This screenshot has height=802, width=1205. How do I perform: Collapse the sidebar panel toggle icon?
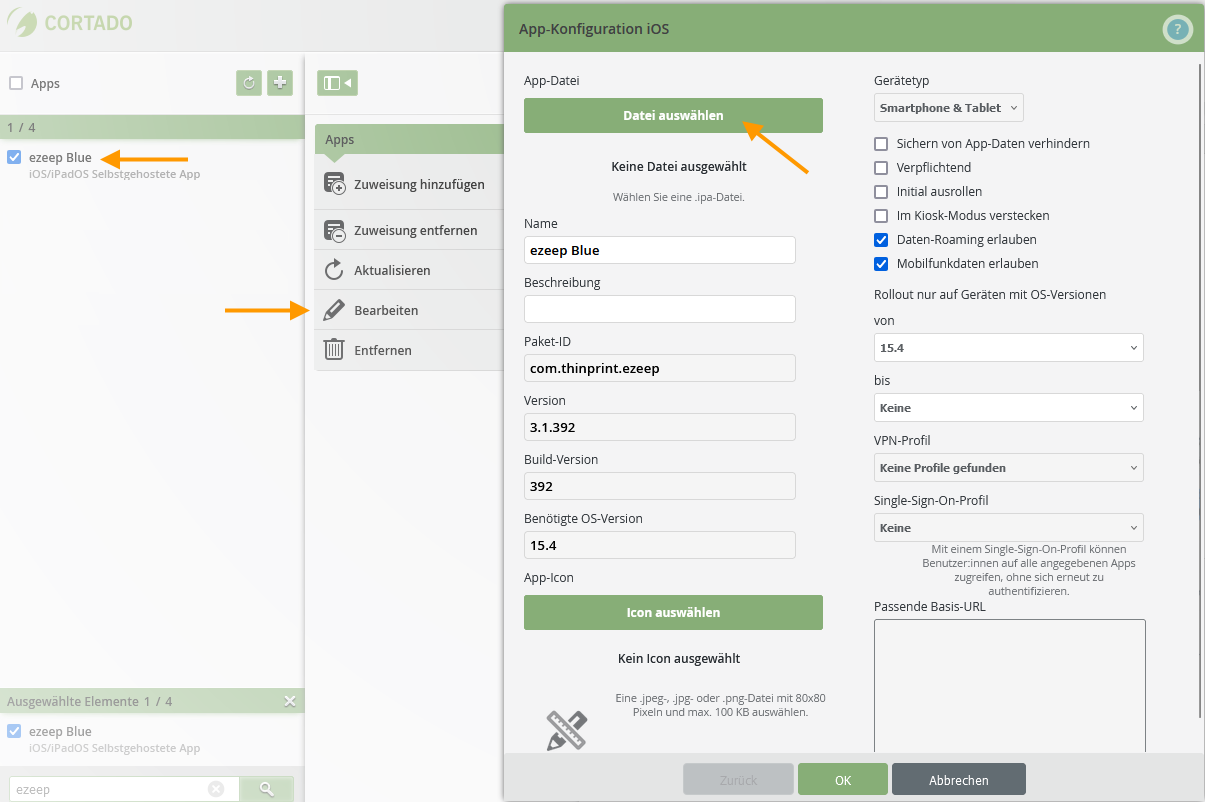click(337, 83)
